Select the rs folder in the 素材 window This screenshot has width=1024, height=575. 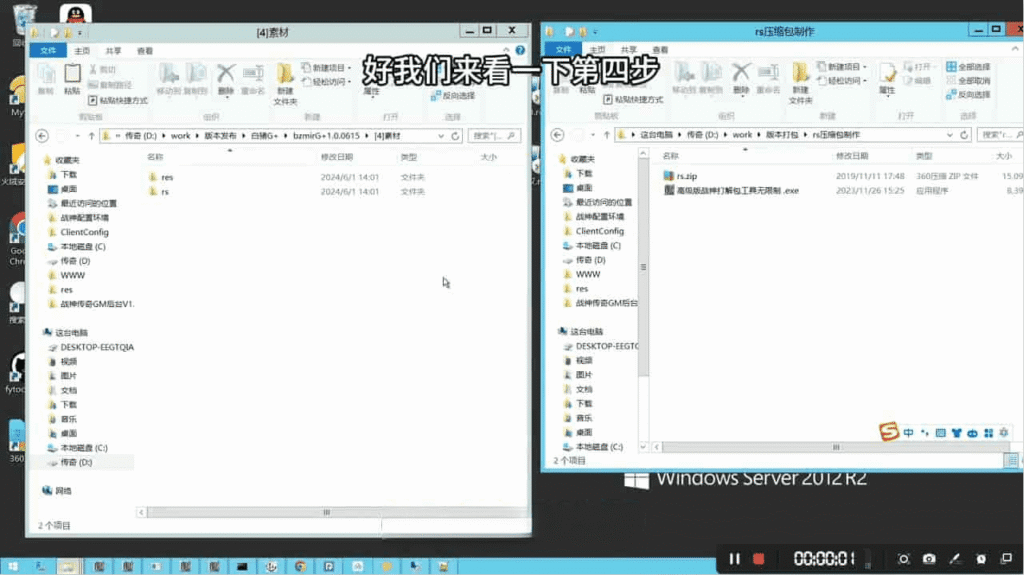click(x=165, y=191)
